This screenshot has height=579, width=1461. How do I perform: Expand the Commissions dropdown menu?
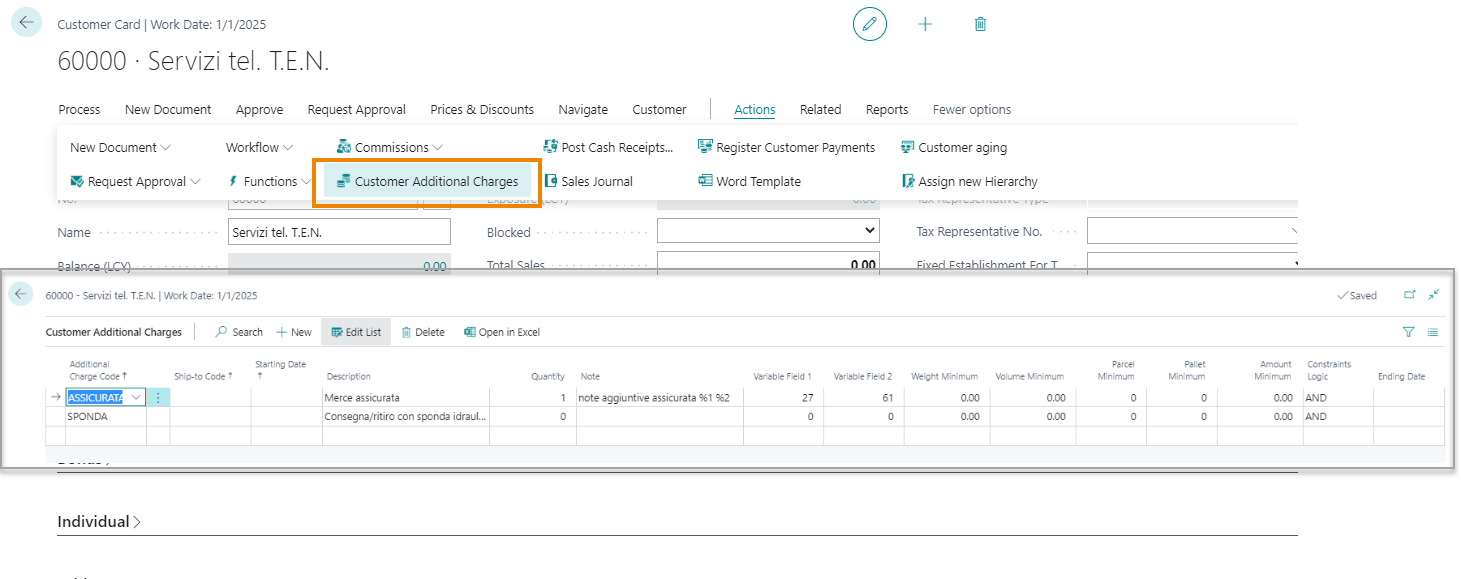click(x=390, y=147)
